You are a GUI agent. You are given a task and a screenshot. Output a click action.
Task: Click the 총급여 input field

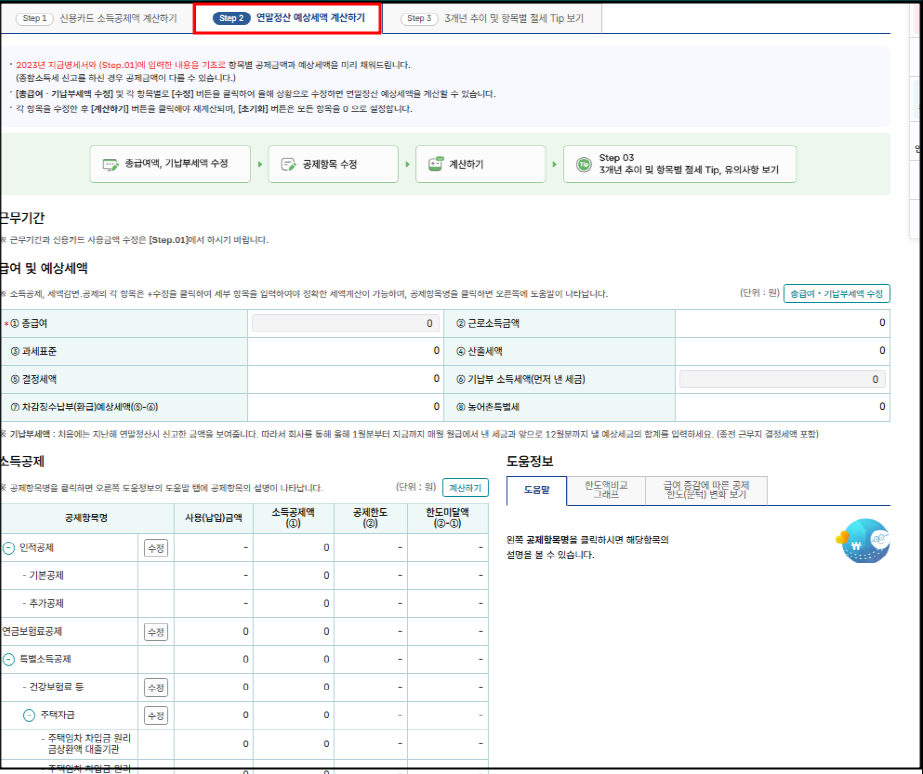(346, 323)
